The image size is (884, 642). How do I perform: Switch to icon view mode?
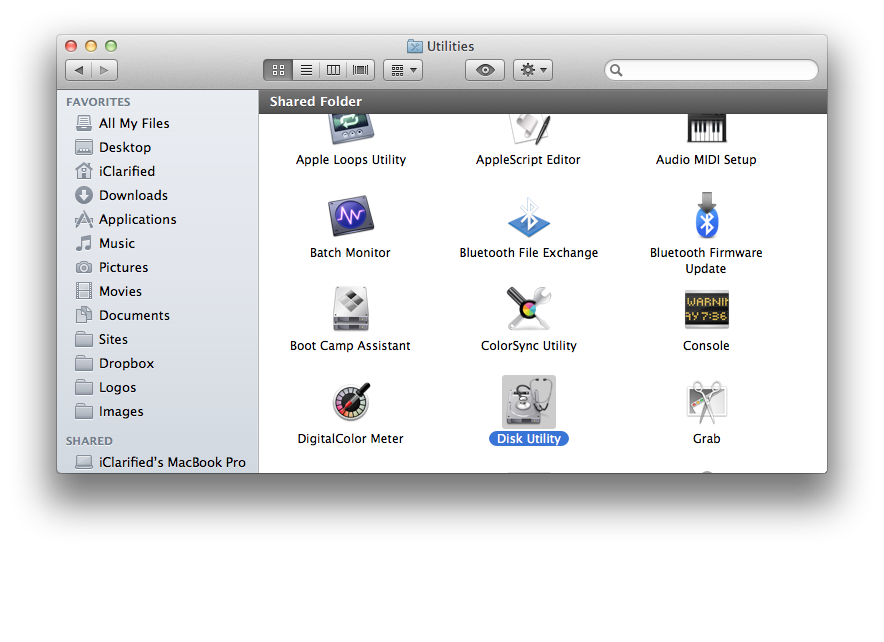pos(278,70)
